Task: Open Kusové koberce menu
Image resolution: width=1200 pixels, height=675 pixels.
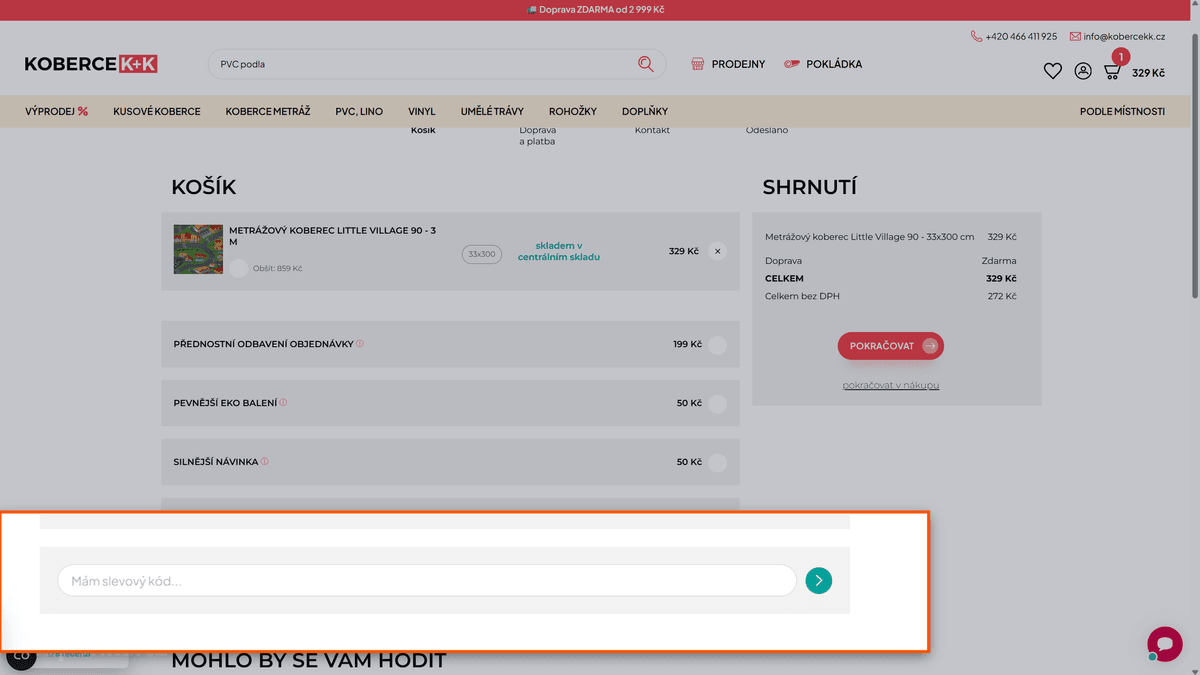Action: tap(157, 111)
